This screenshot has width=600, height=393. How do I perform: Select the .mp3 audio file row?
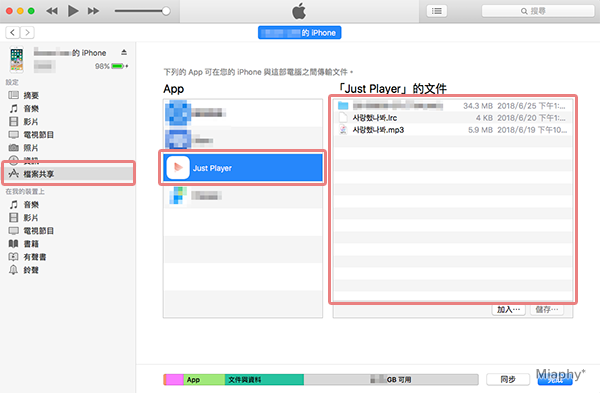453,130
